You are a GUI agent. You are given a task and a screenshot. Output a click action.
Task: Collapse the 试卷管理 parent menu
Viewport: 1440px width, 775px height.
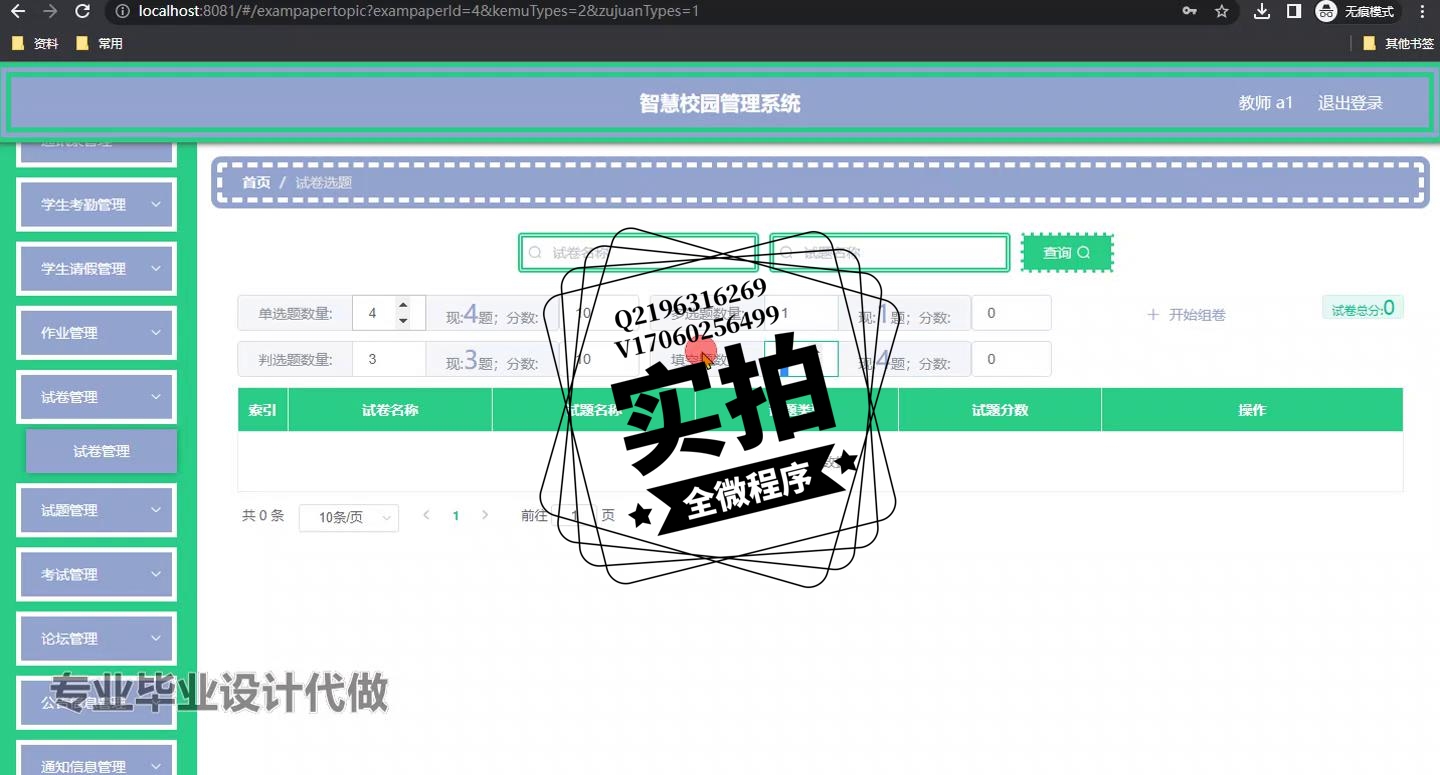pyautogui.click(x=97, y=397)
